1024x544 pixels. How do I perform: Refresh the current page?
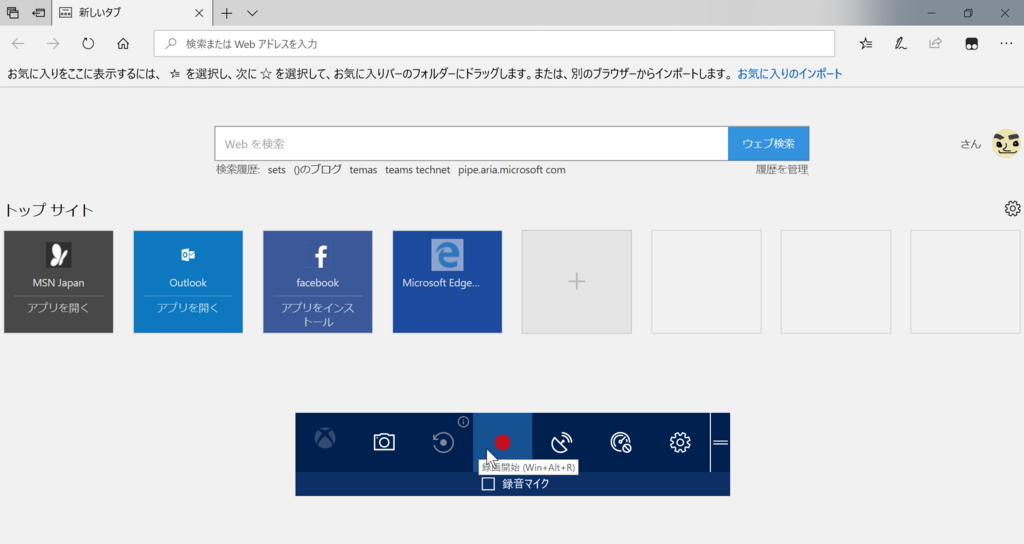click(88, 44)
